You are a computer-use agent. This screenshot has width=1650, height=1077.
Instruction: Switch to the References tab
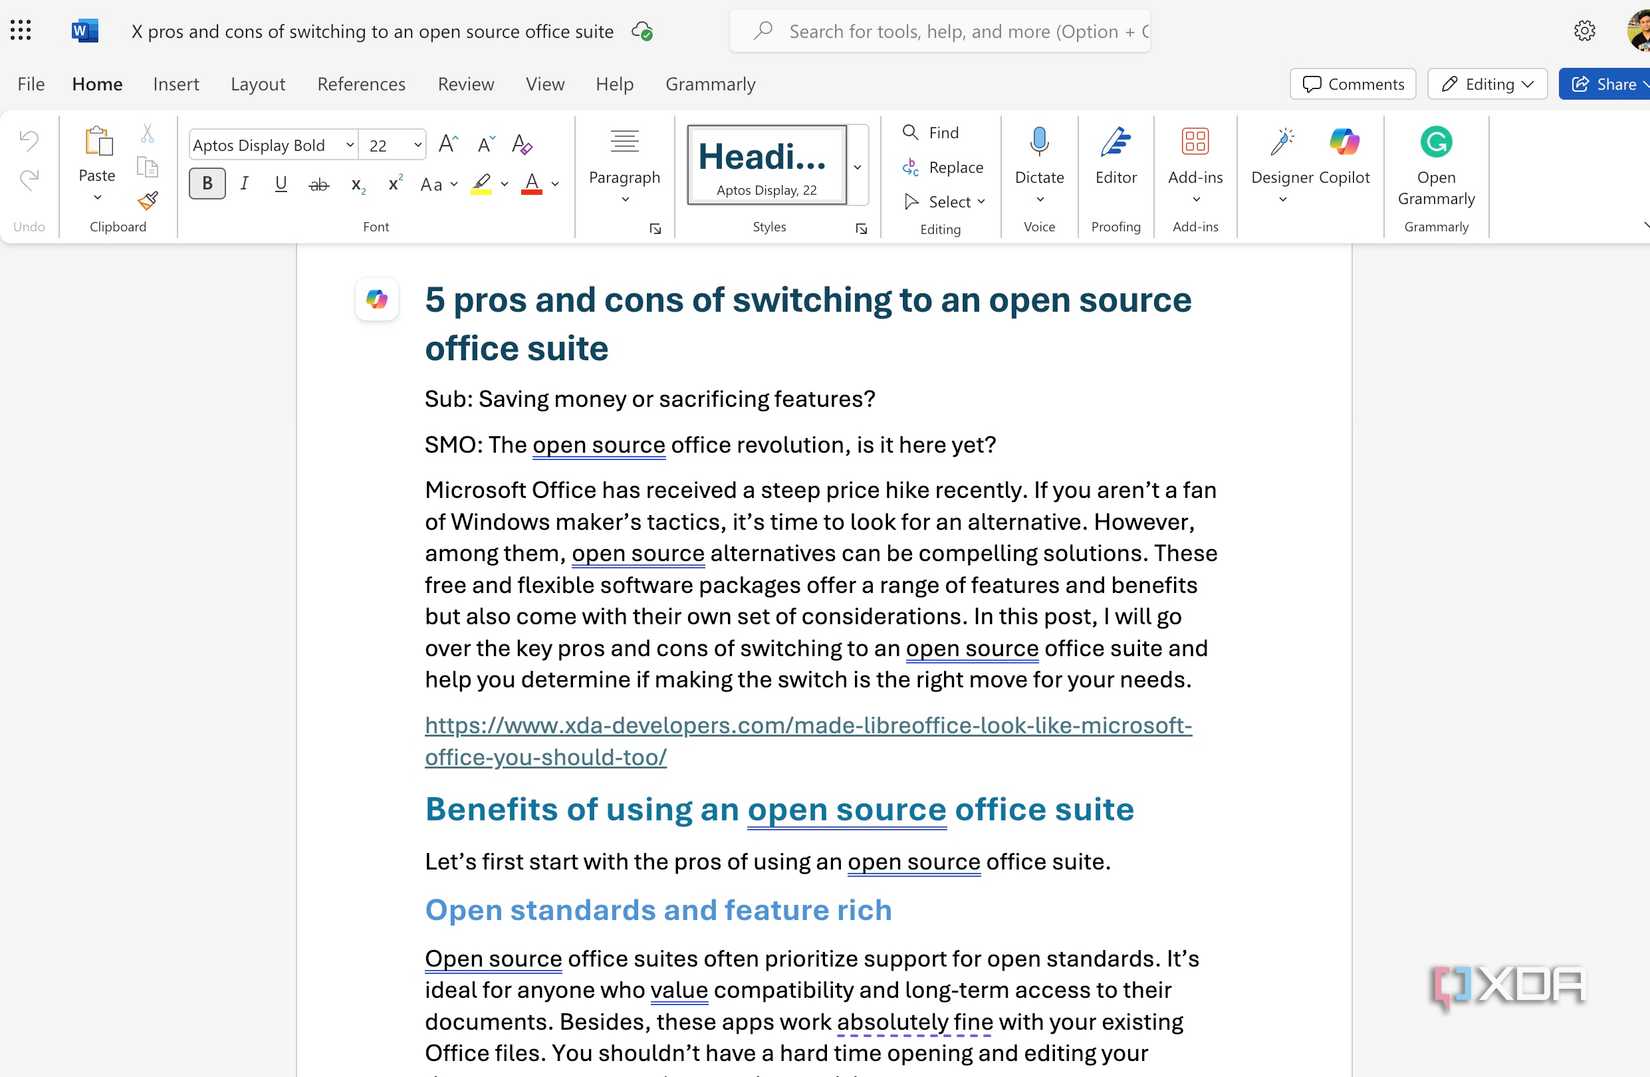click(361, 84)
